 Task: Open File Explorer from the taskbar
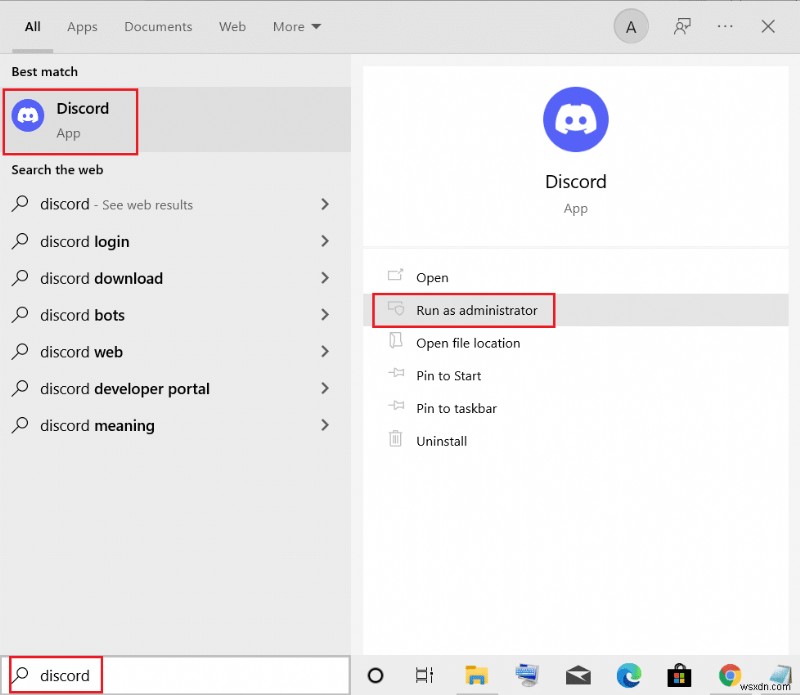click(476, 675)
